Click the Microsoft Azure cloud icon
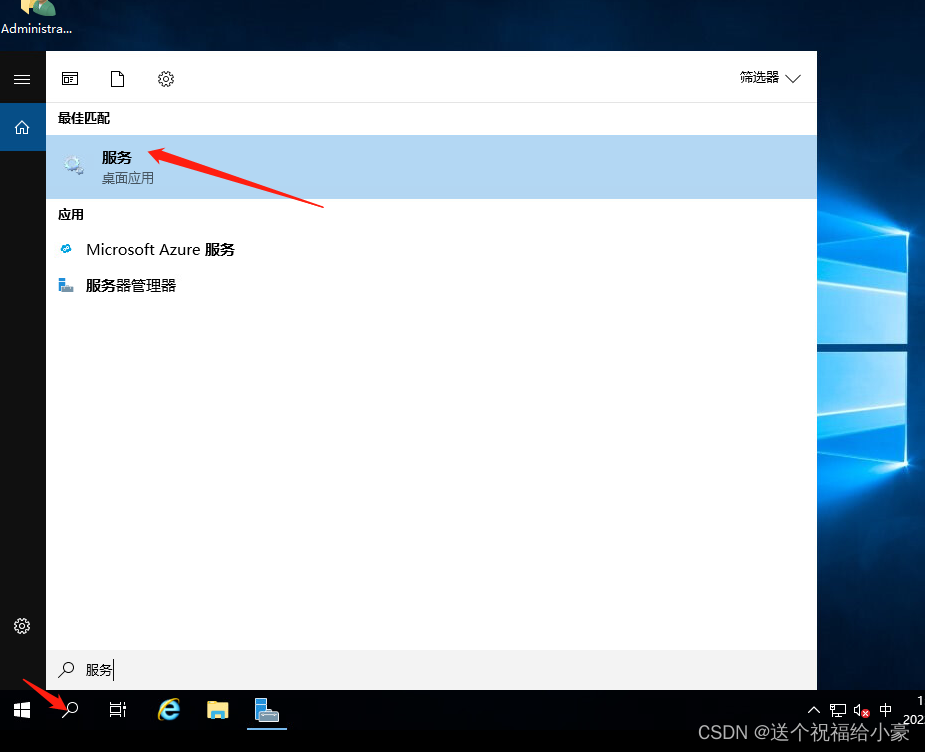This screenshot has width=925, height=752. coord(66,249)
